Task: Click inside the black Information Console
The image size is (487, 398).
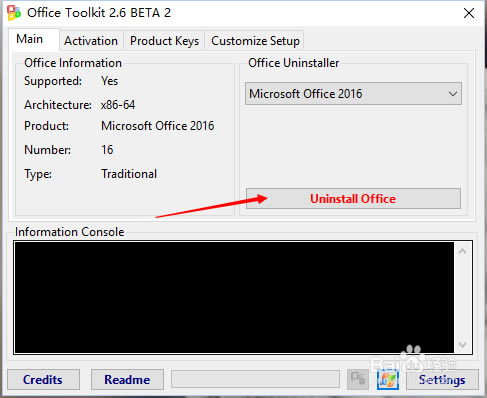Action: pos(234,297)
